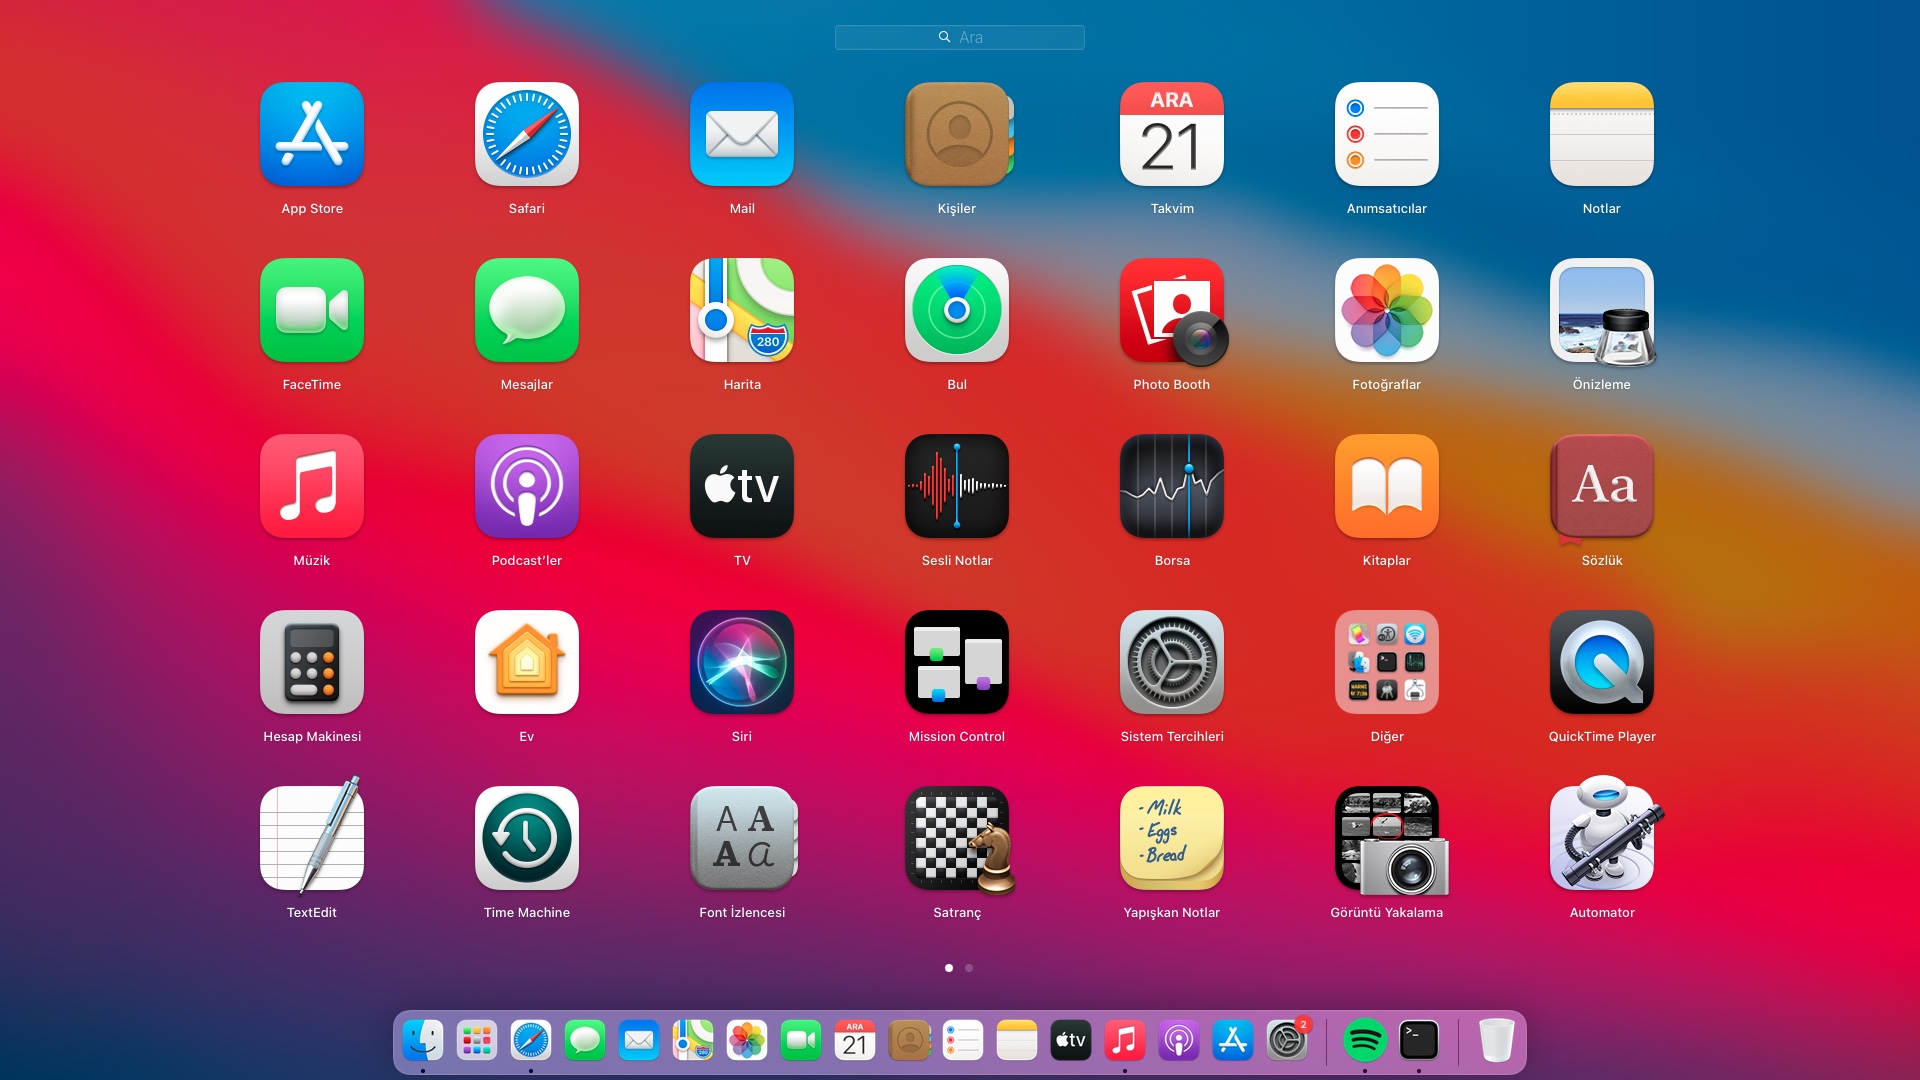Open the Yapışkan Notlar app
The image size is (1920, 1080).
click(x=1171, y=839)
